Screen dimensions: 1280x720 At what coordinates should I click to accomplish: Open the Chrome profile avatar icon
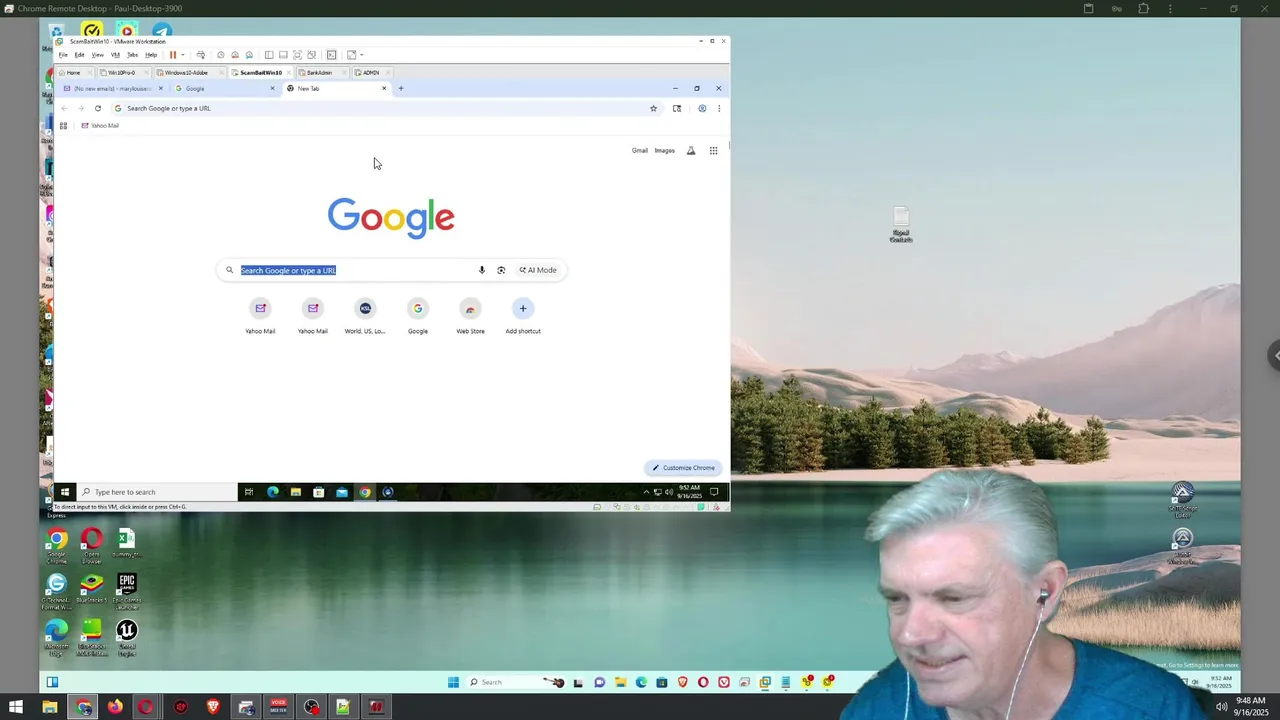tap(702, 108)
